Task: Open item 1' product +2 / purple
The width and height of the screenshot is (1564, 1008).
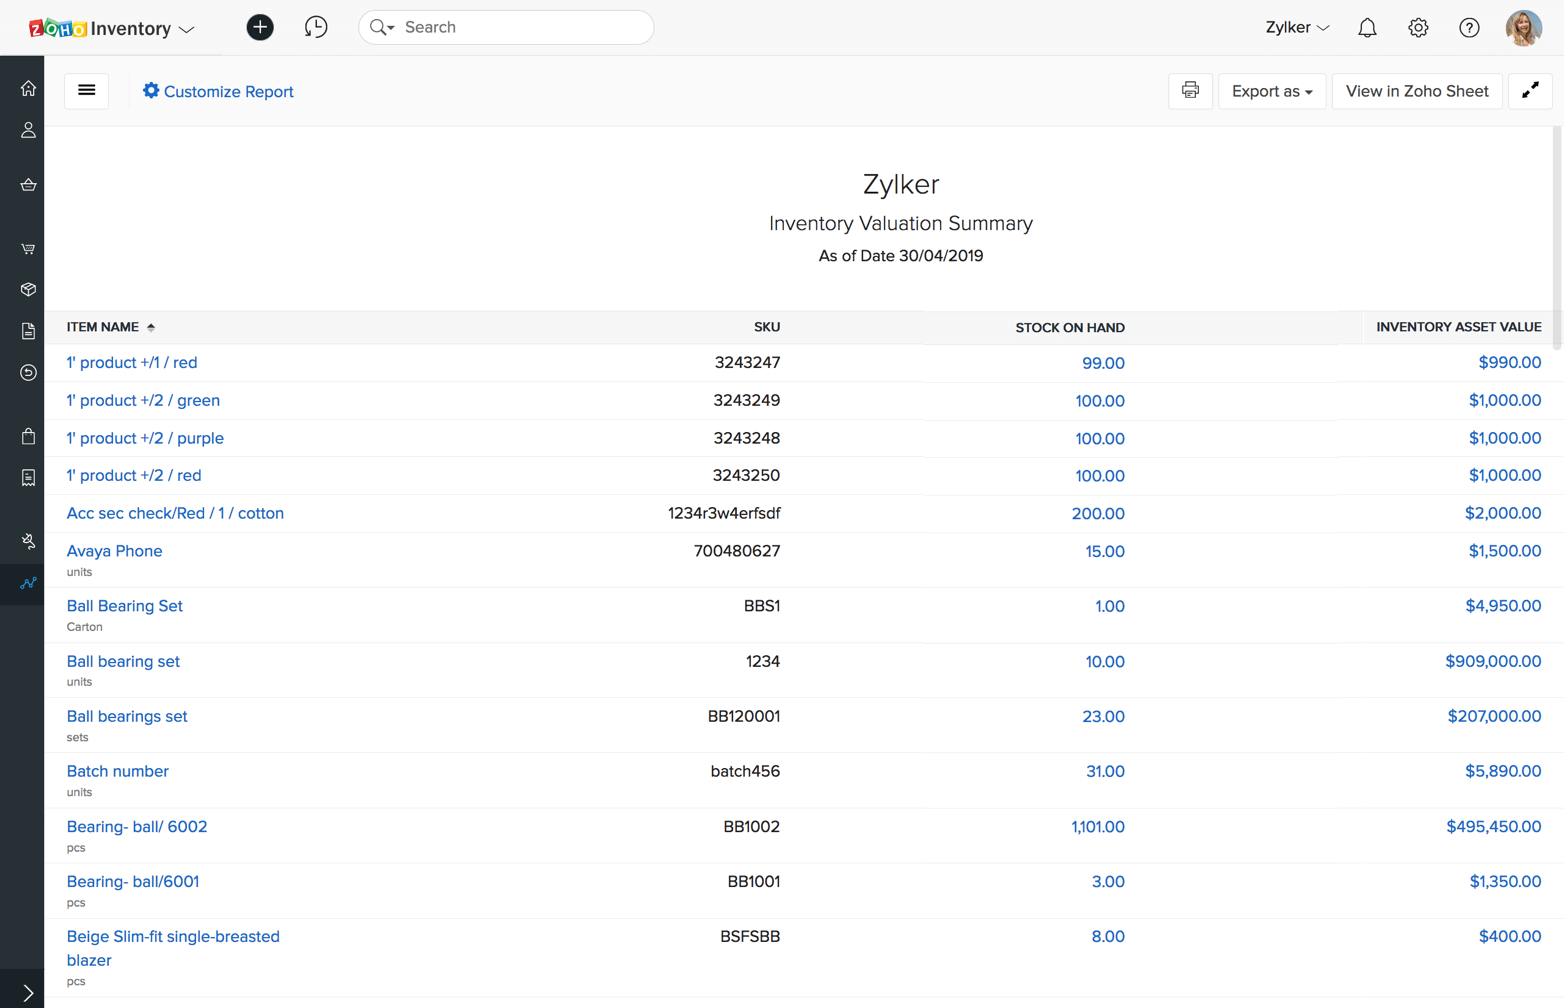Action: tap(145, 438)
